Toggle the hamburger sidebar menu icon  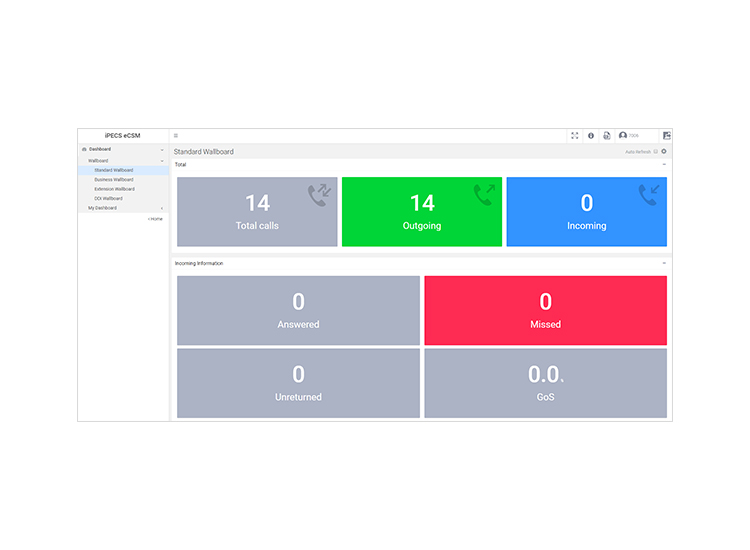[176, 136]
